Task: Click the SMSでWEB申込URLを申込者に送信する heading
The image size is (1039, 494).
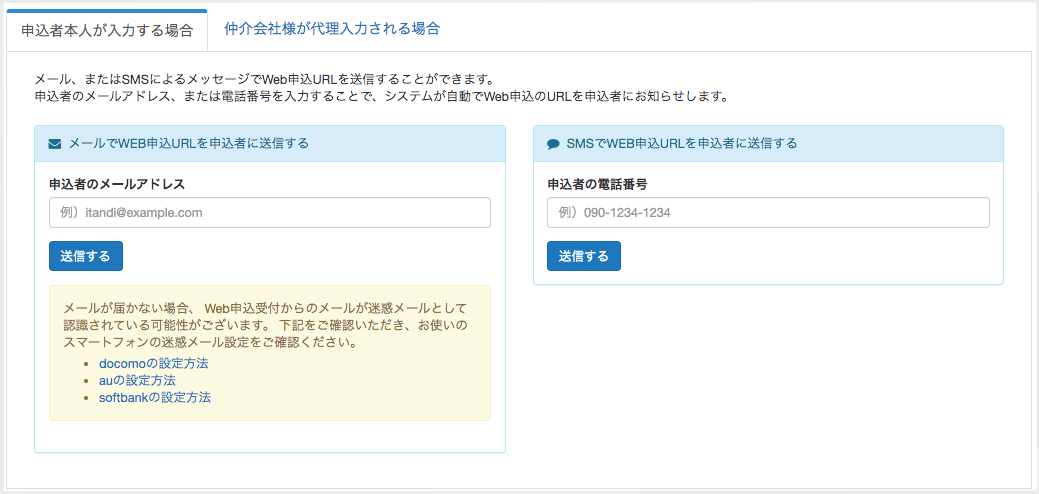Action: pos(682,144)
